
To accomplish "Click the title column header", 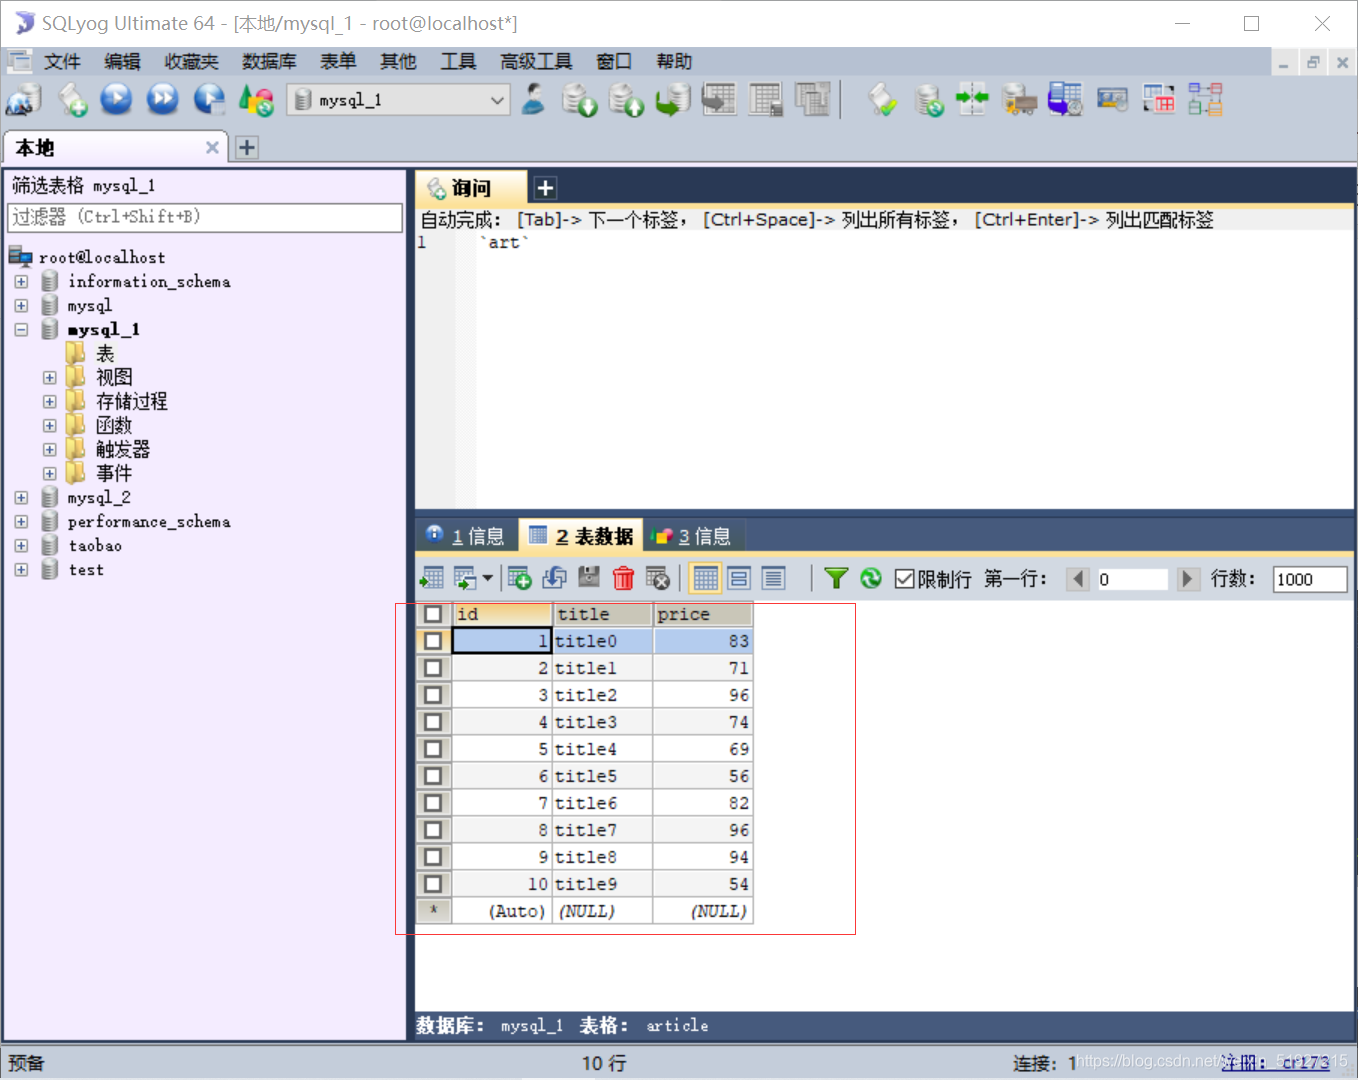I will tap(603, 614).
